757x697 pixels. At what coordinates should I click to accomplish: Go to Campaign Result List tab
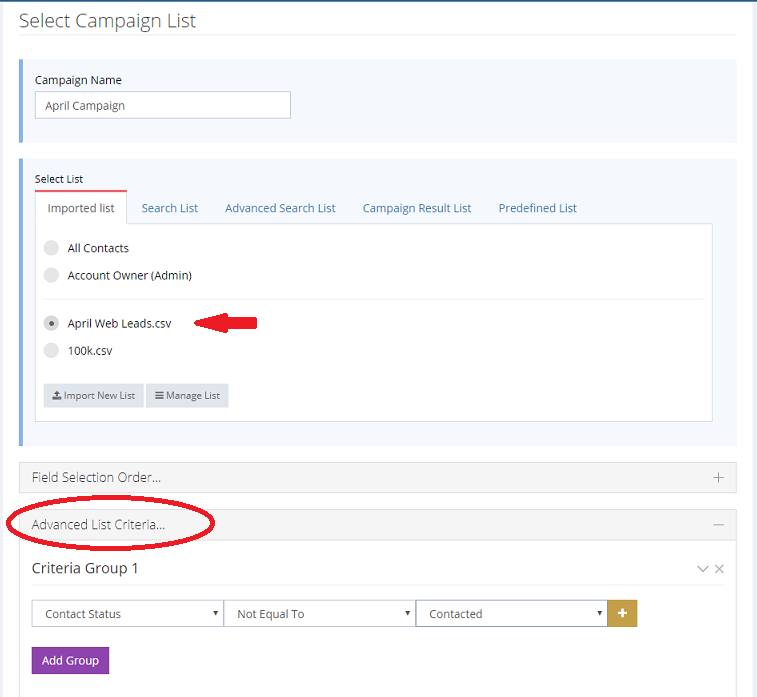point(417,208)
